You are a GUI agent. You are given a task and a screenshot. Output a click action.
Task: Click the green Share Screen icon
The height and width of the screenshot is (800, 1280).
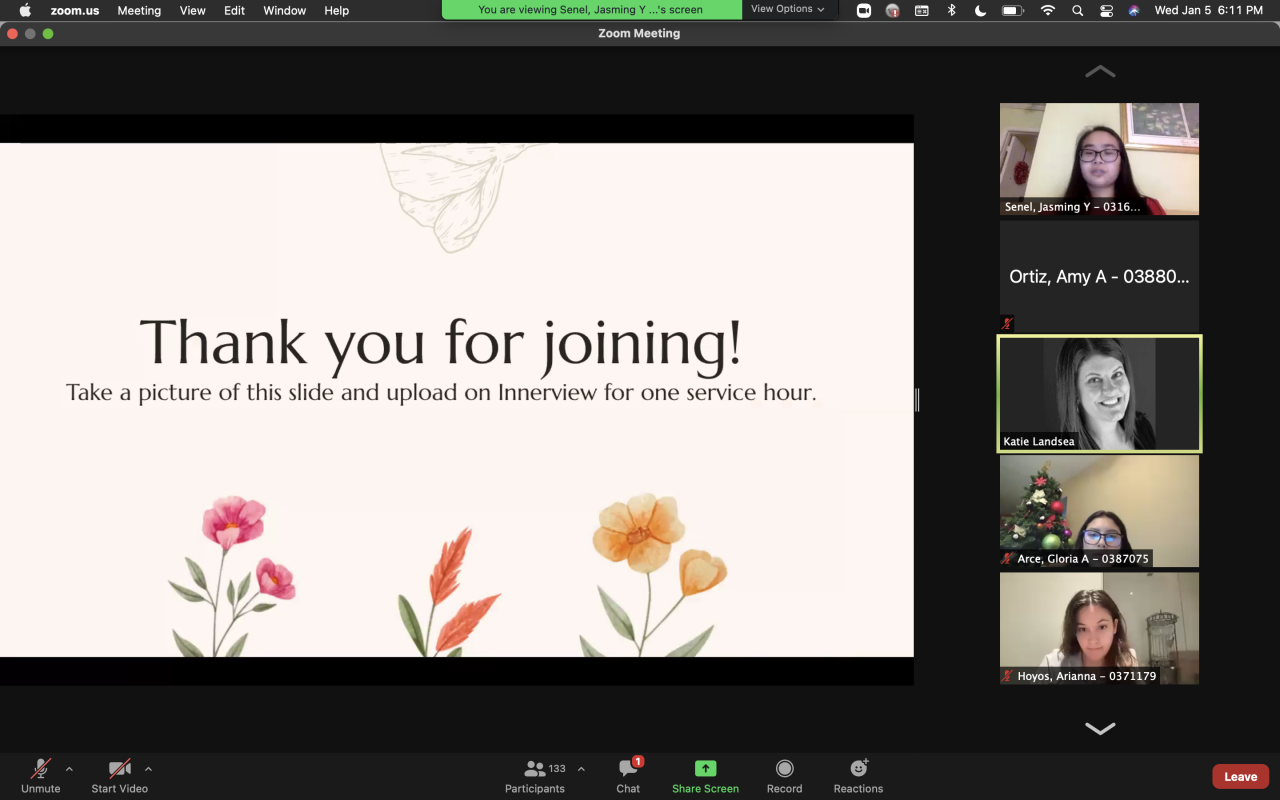705,769
